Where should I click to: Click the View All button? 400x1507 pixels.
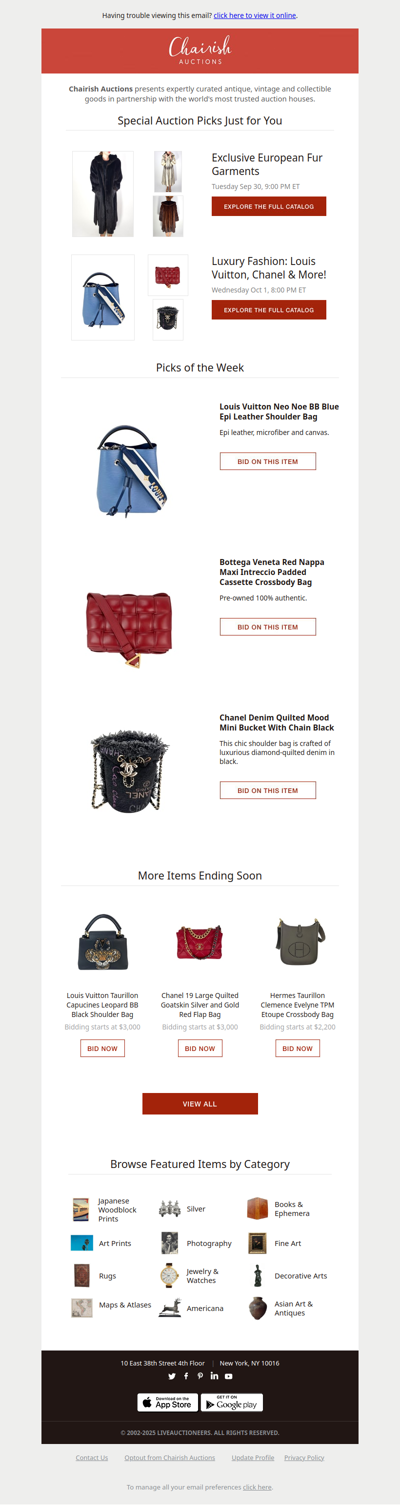pos(200,1104)
